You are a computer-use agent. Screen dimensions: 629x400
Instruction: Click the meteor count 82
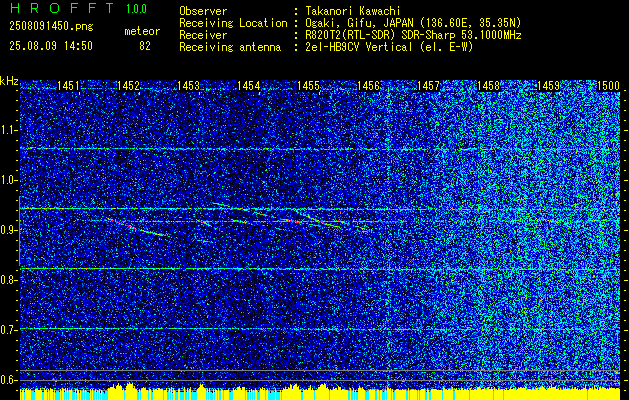click(x=145, y=46)
